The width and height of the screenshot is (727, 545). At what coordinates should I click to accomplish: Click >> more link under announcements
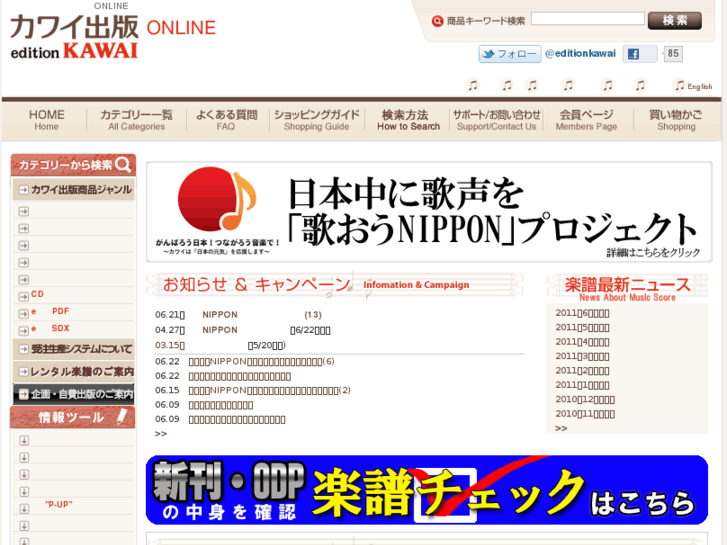[x=160, y=434]
